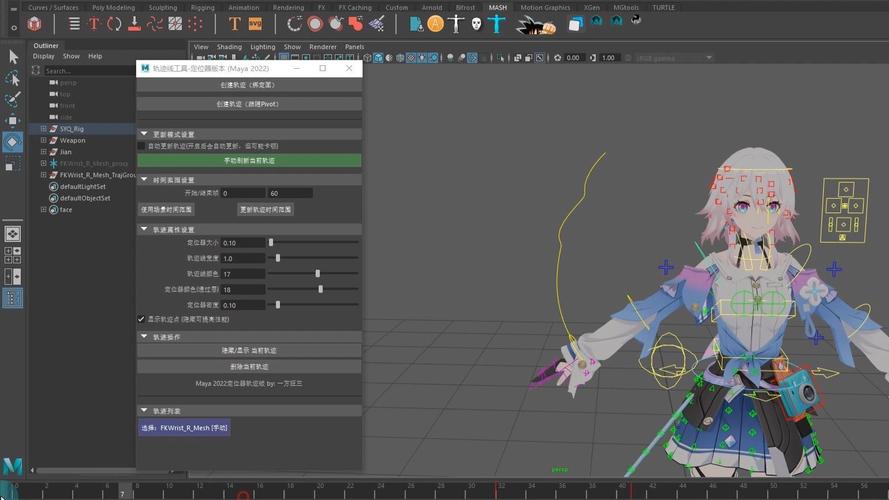
Task: Click the Maya logo at bottom left
Action: 12,466
